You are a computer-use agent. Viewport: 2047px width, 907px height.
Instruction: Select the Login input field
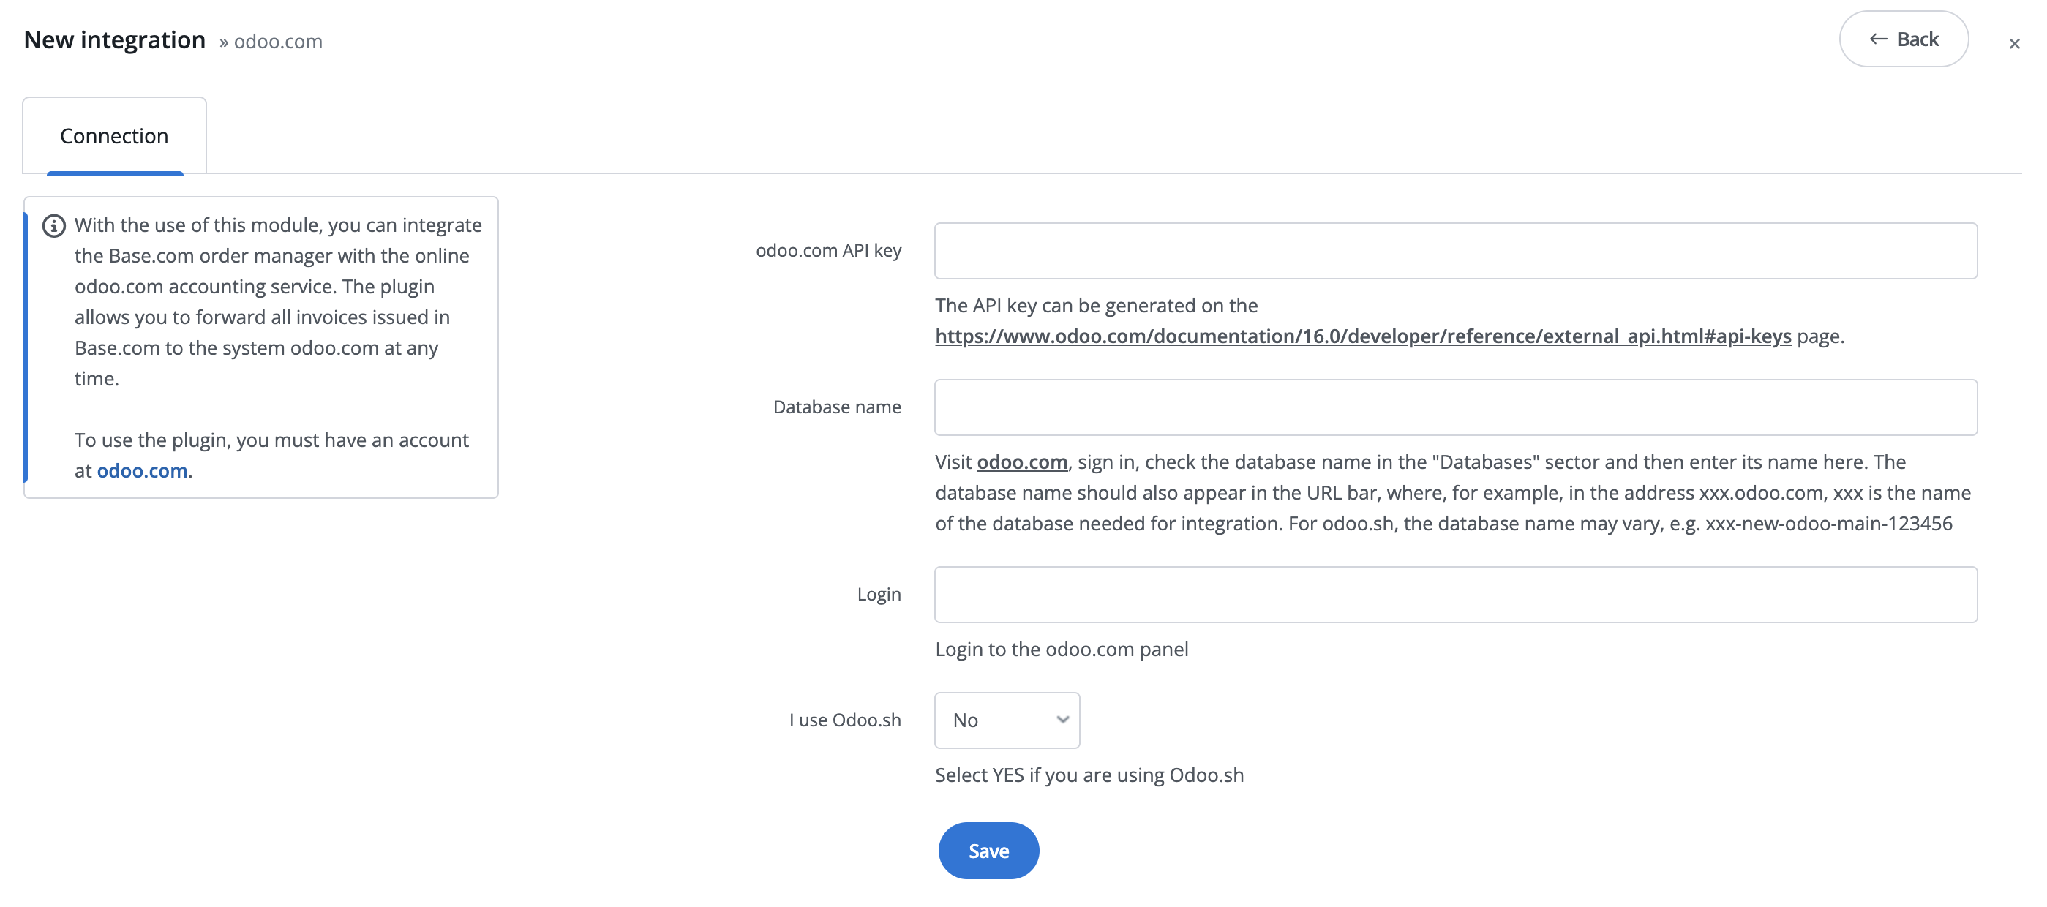pyautogui.click(x=1455, y=595)
